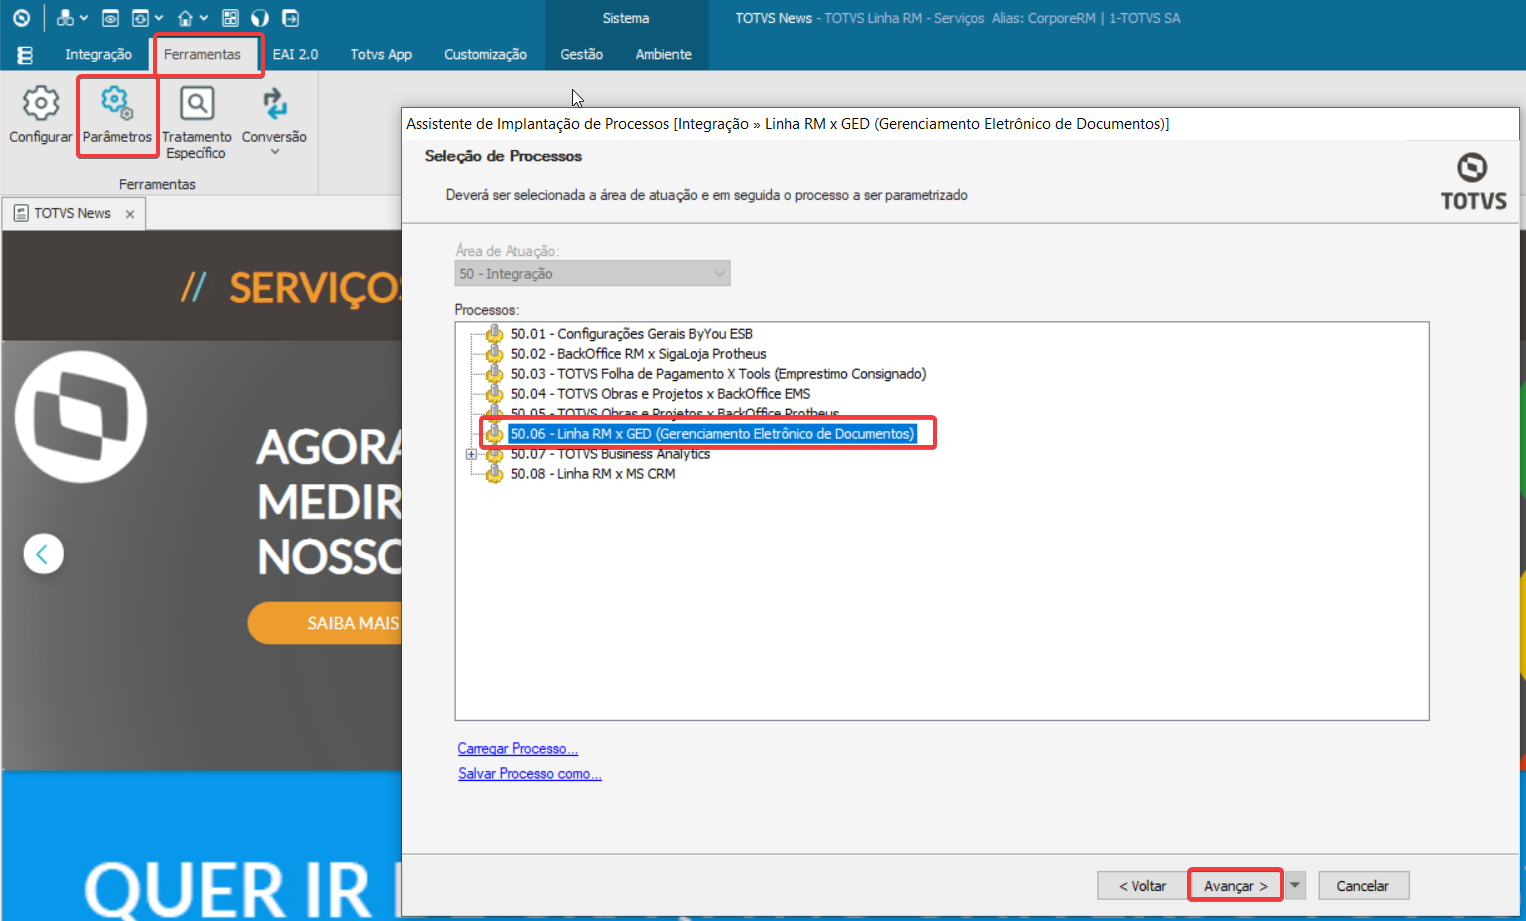Open the modules icon in the quick toolbar
This screenshot has height=921, width=1526.
click(x=65, y=18)
